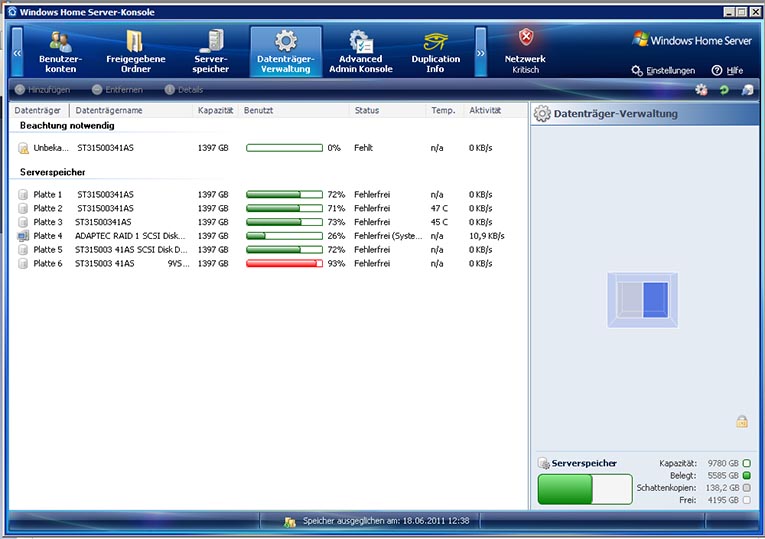
Task: Click the blue disk layout thumbnail
Action: 643,299
